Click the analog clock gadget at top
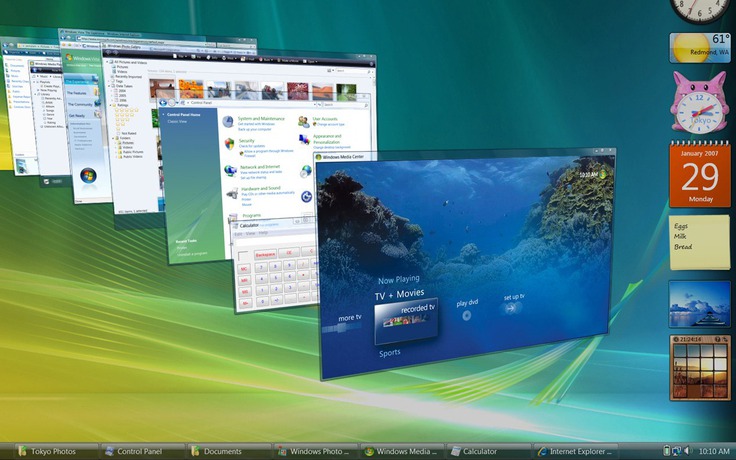Screen dimensions: 736x460 pyautogui.click(x=700, y=9)
